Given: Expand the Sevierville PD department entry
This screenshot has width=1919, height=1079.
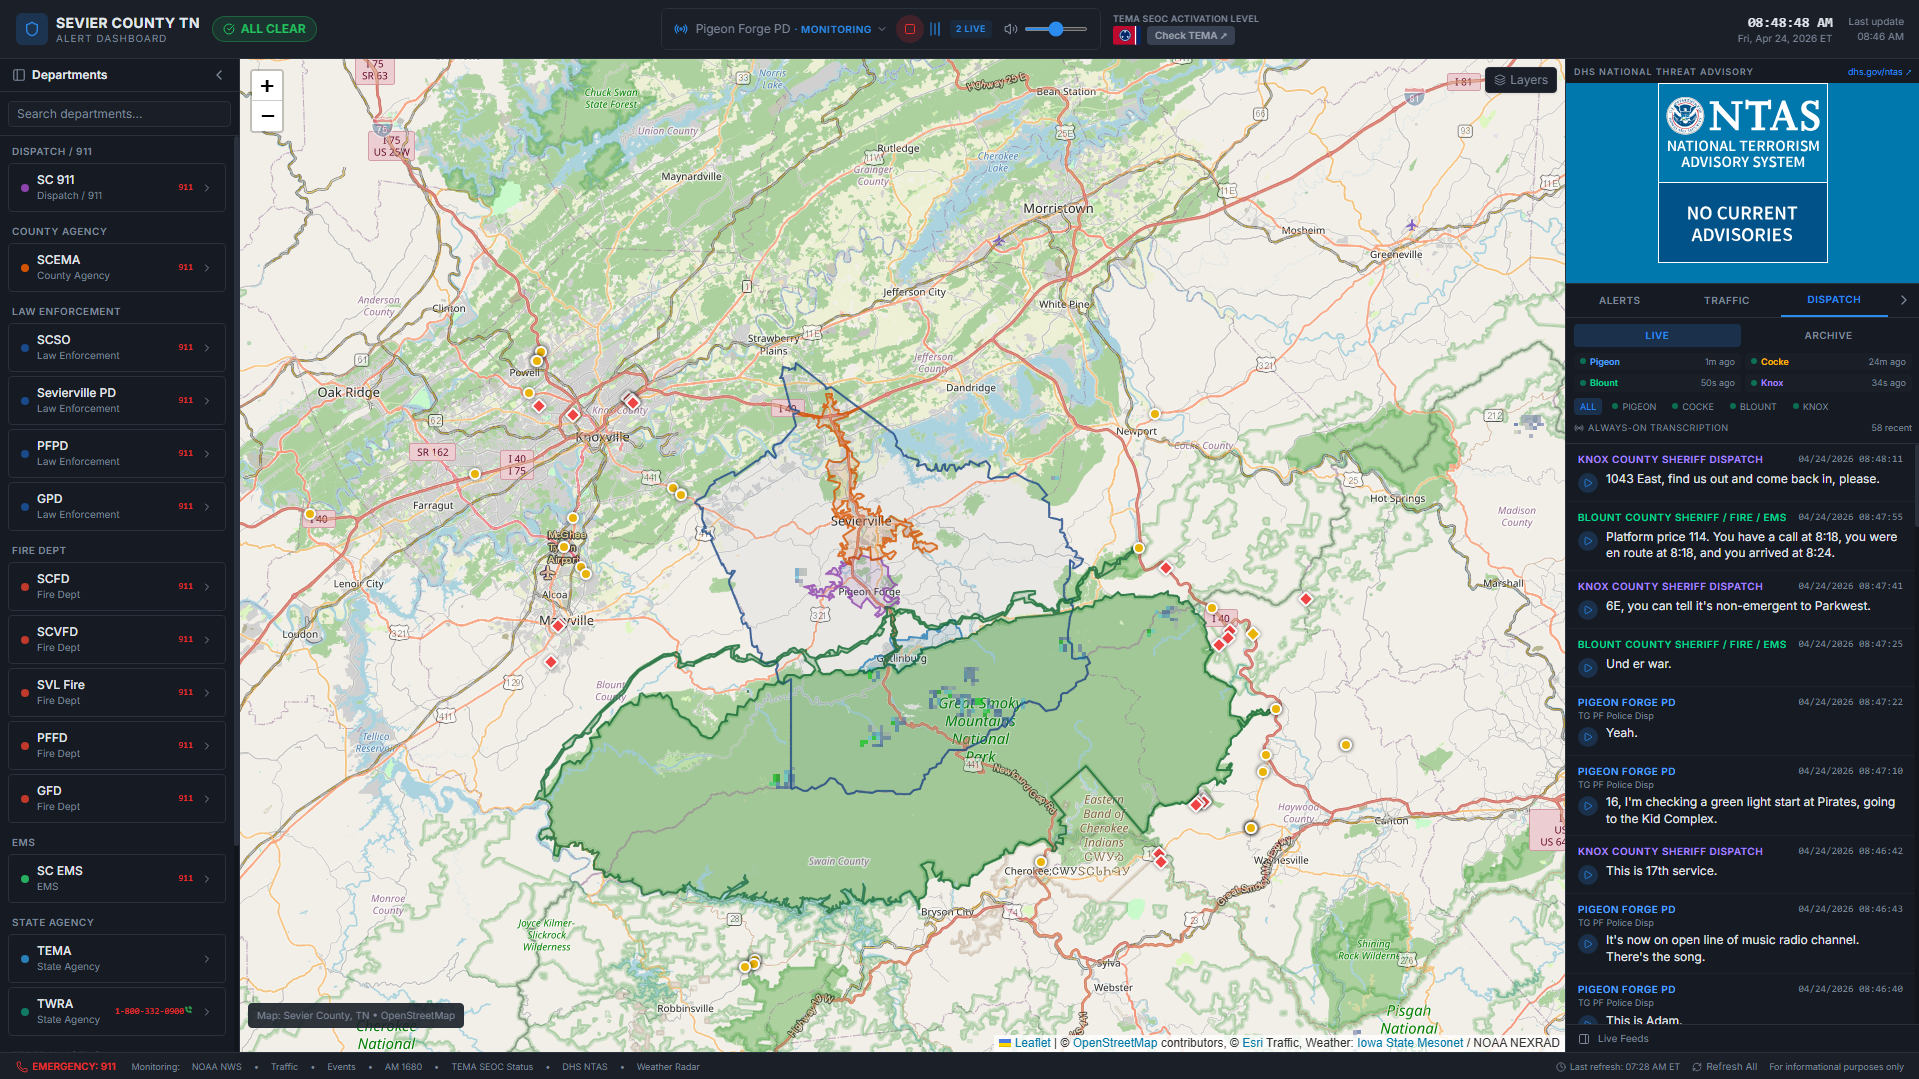Looking at the screenshot, I should [207, 401].
